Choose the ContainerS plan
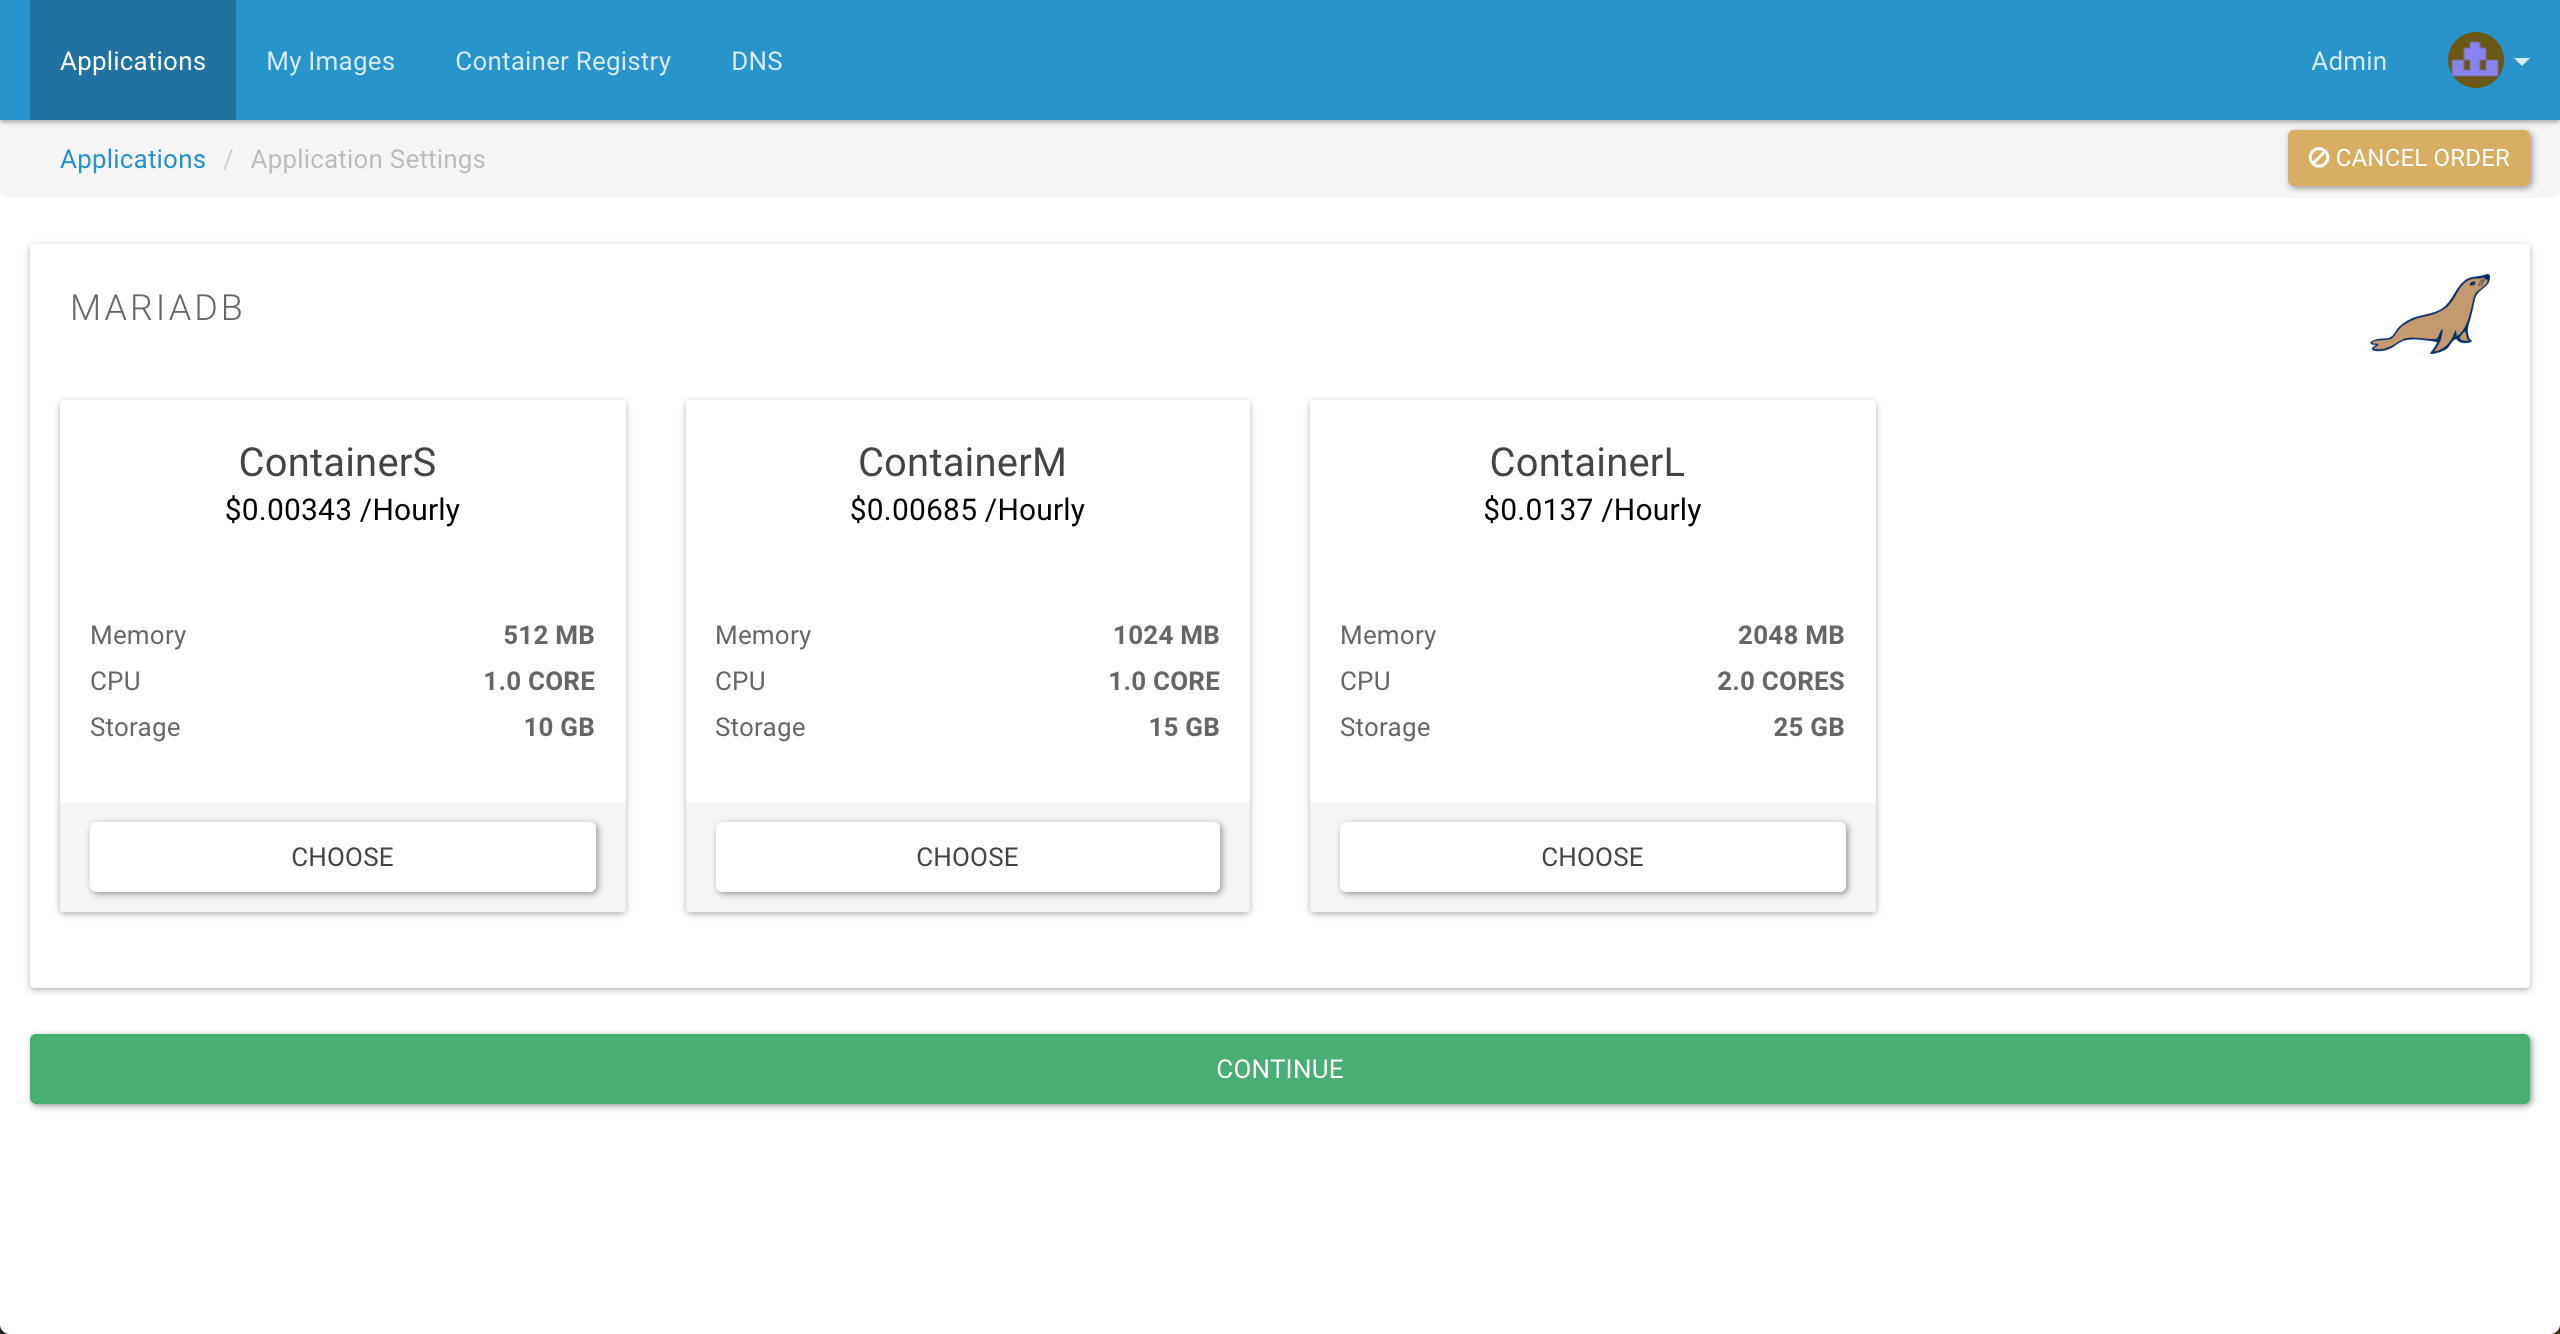 coord(343,857)
